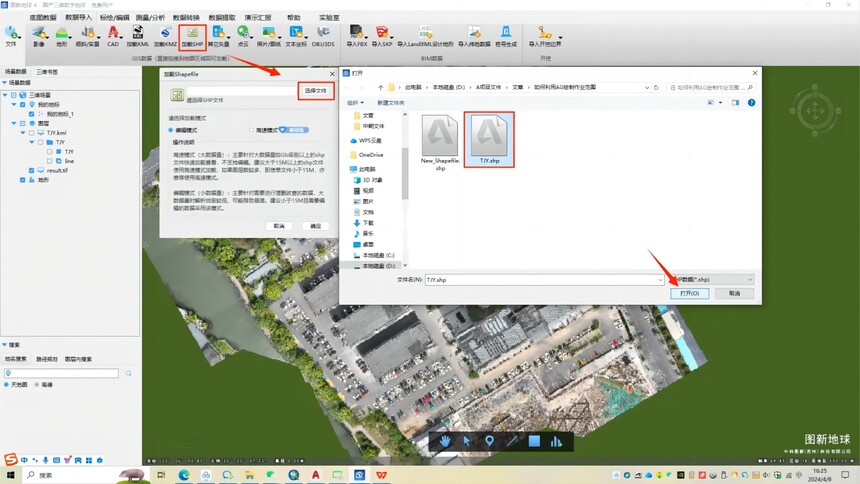Expand the file name combo box arrow

(660, 280)
